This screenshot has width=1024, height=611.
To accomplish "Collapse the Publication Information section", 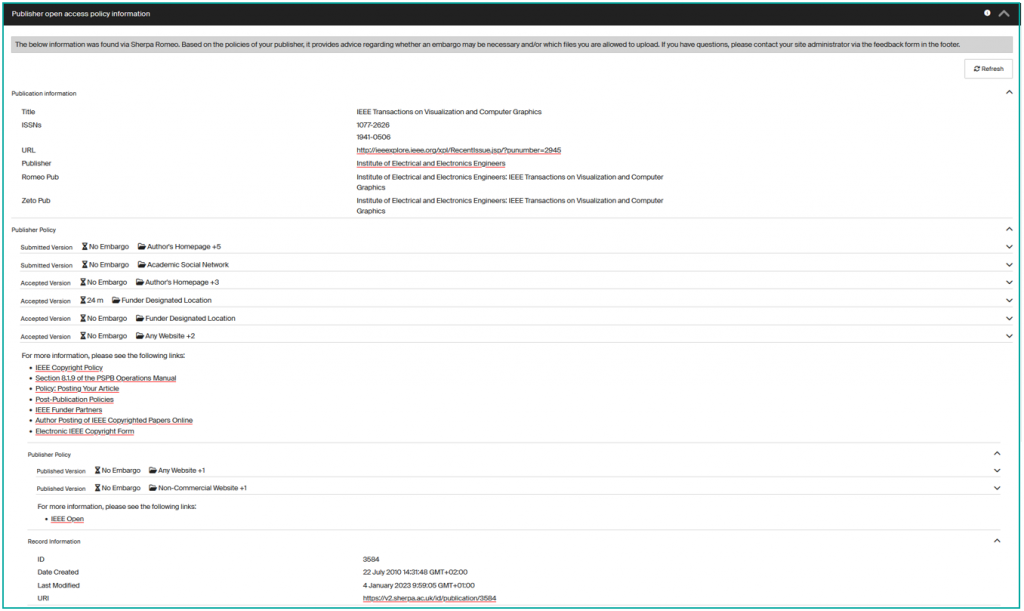I will coord(1009,93).
